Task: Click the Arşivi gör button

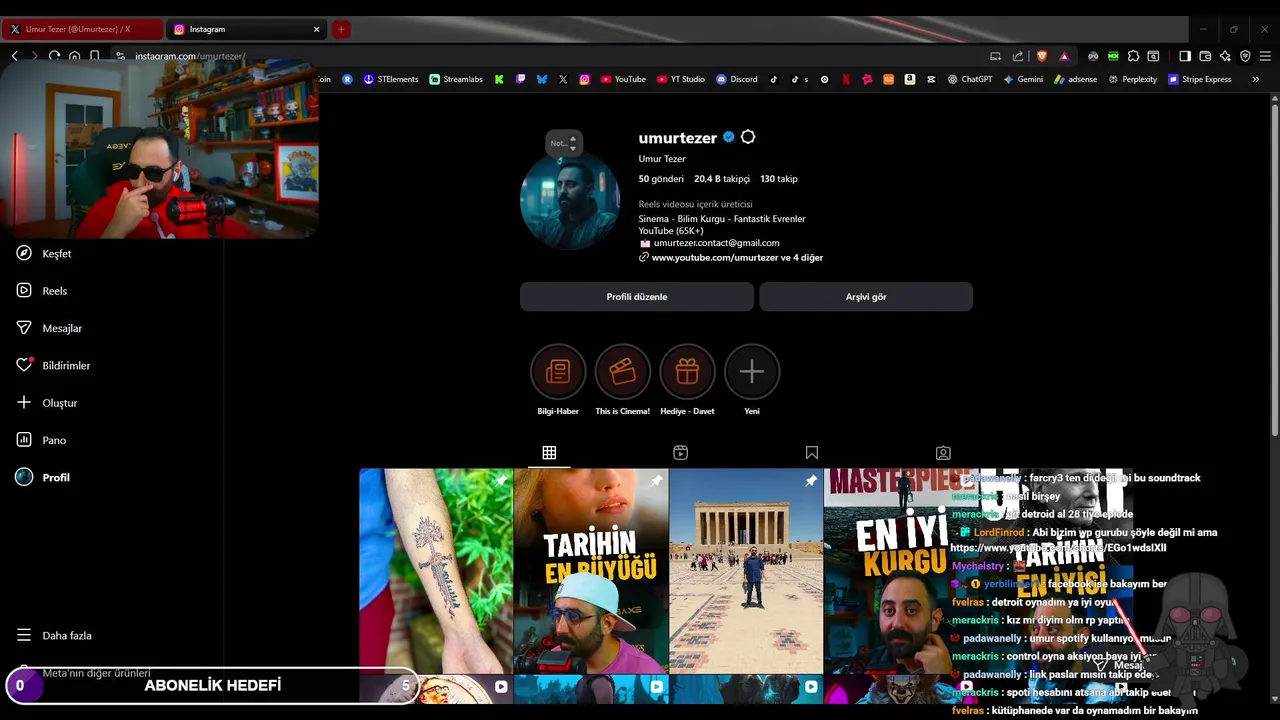Action: 866,297
